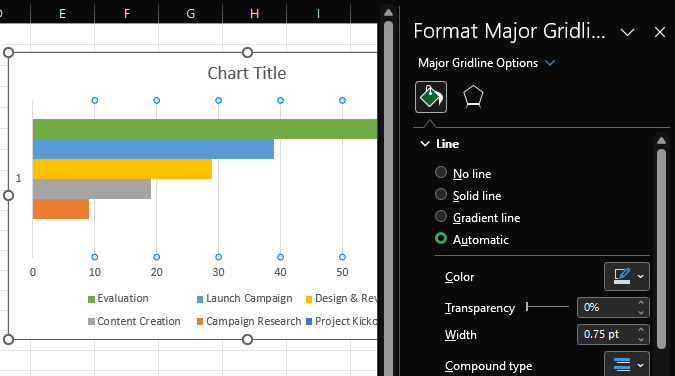
Task: Select column F header
Action: tap(127, 14)
